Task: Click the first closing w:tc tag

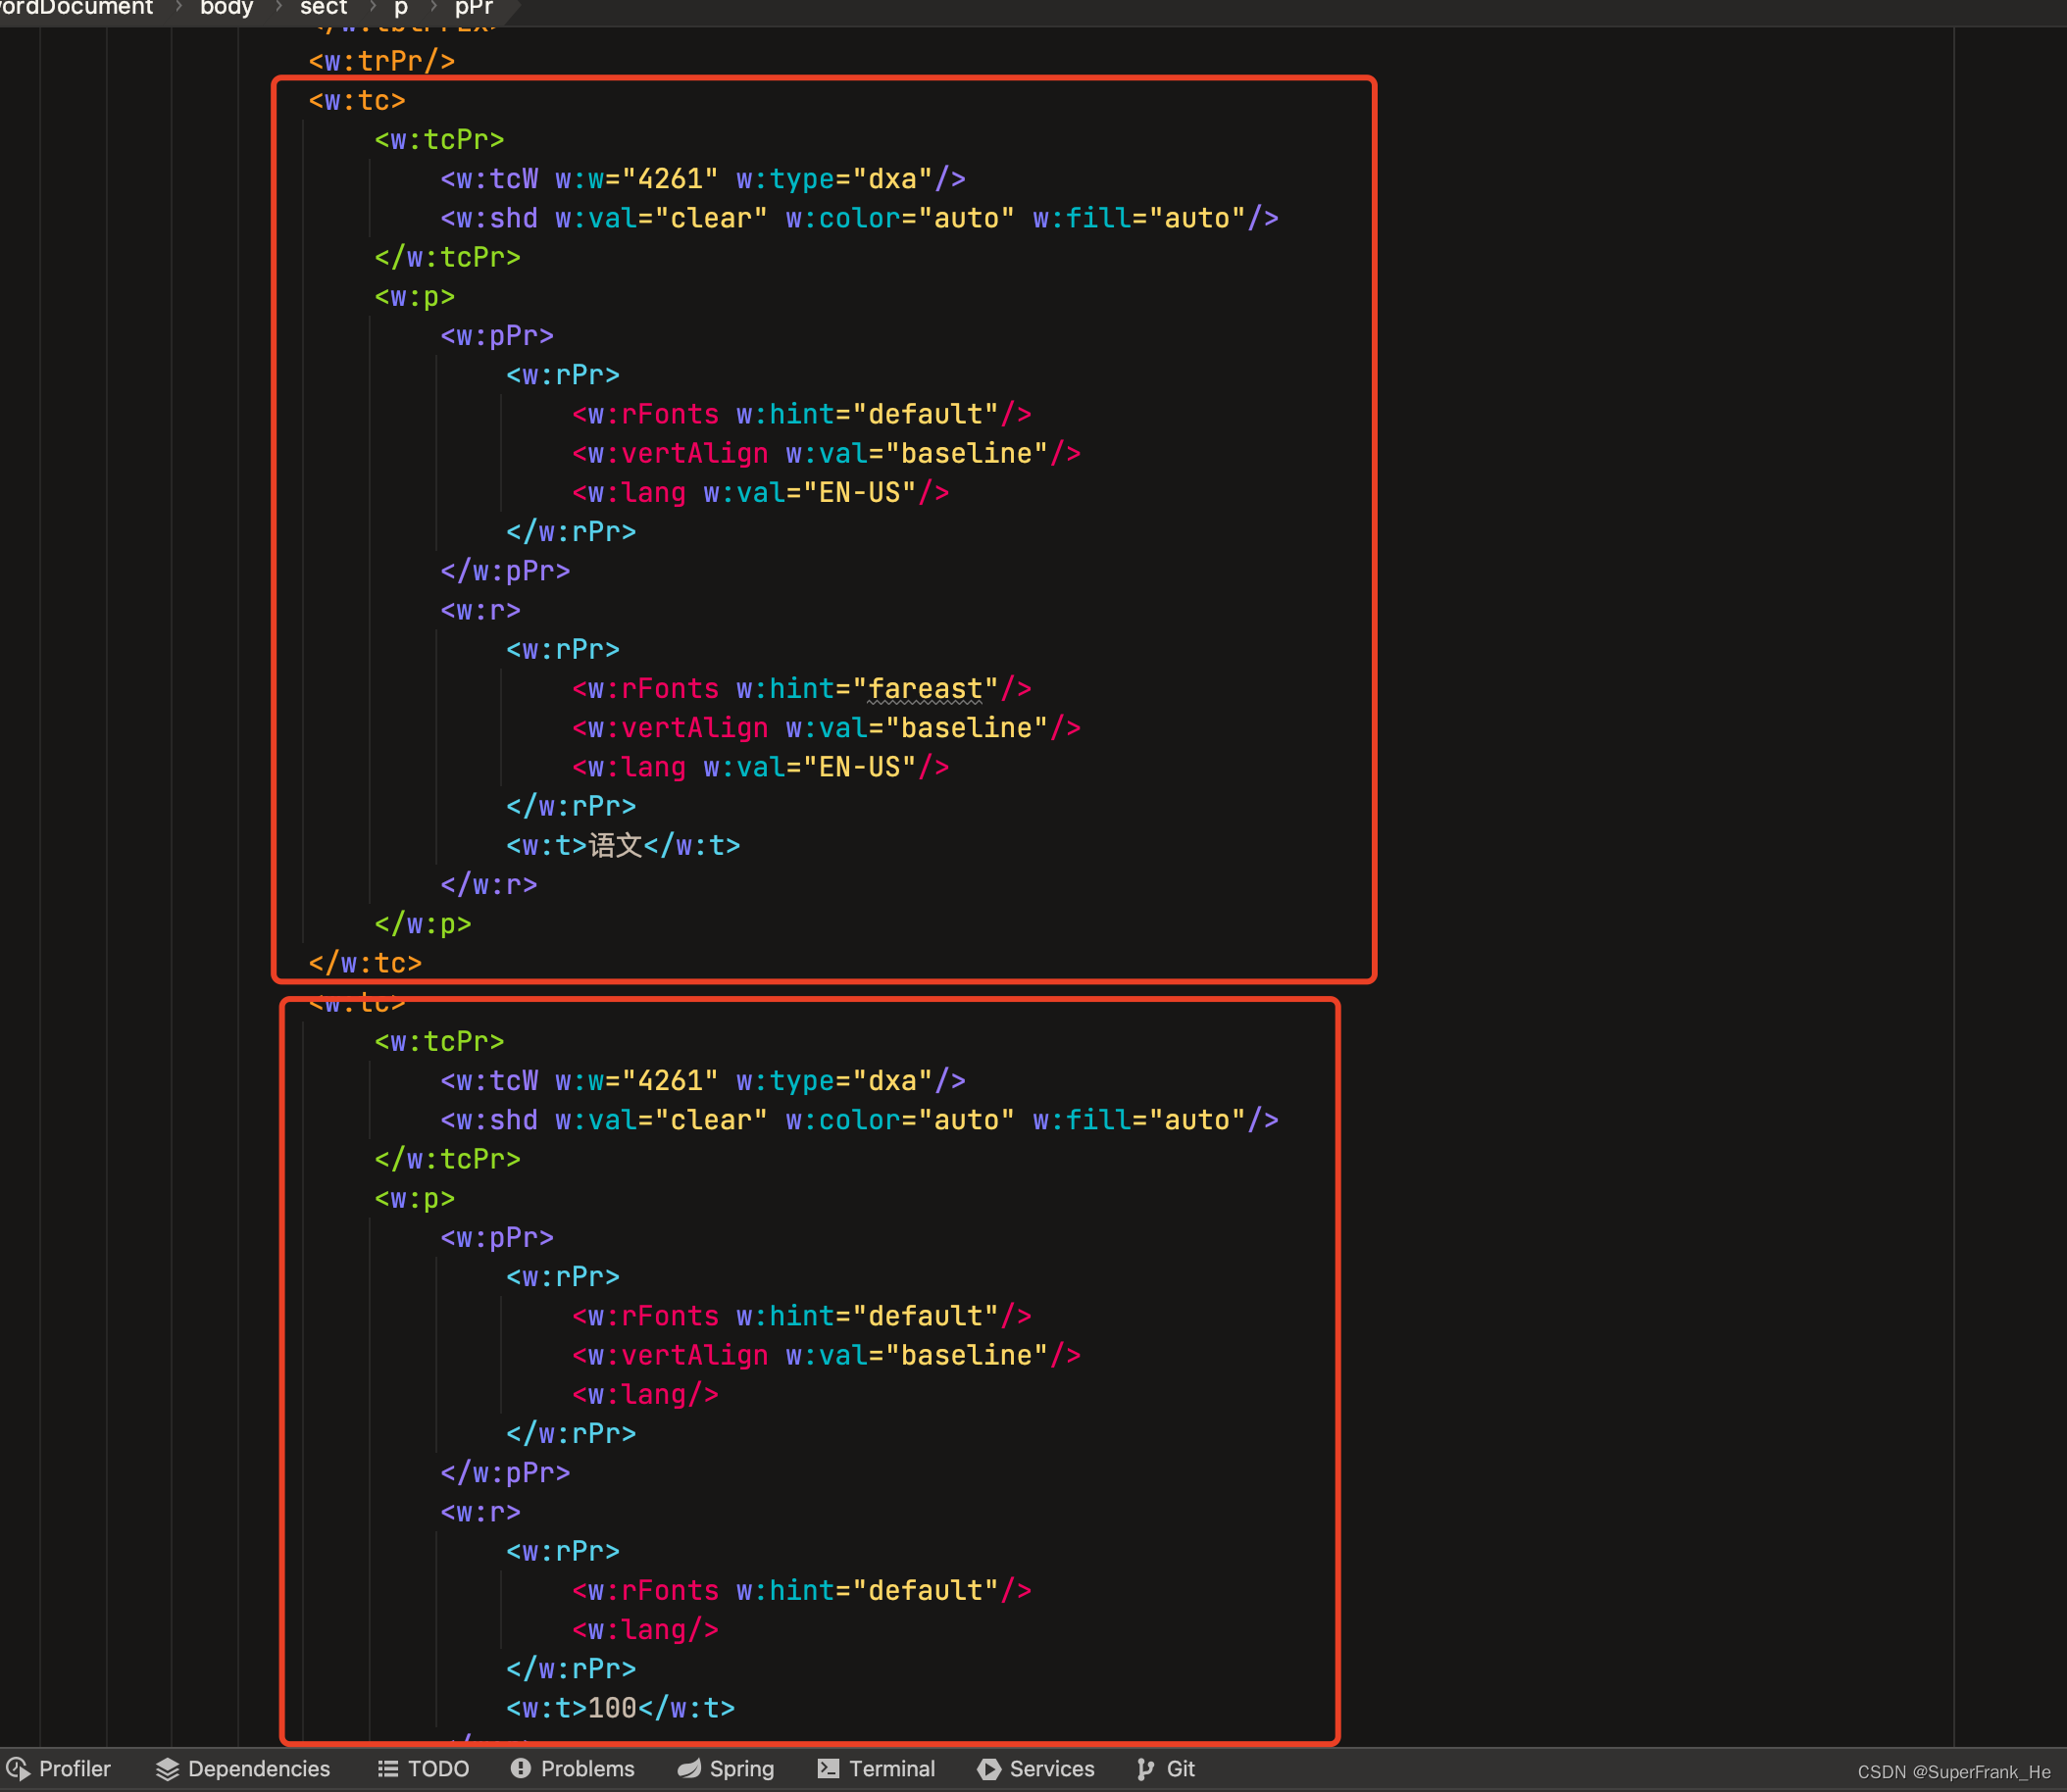Action: pos(365,963)
